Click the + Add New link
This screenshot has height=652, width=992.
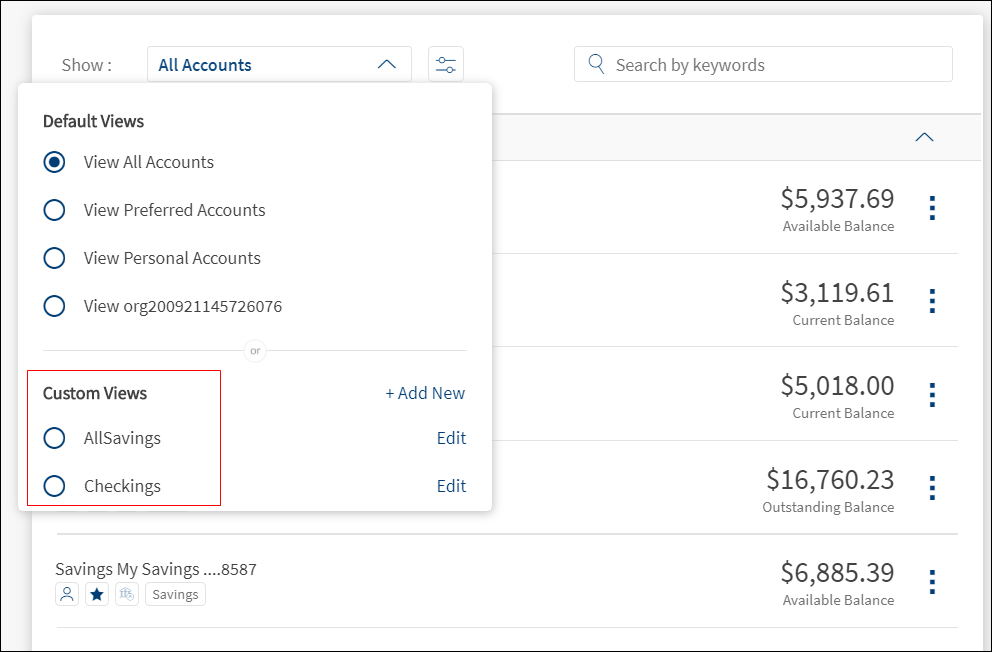point(425,393)
